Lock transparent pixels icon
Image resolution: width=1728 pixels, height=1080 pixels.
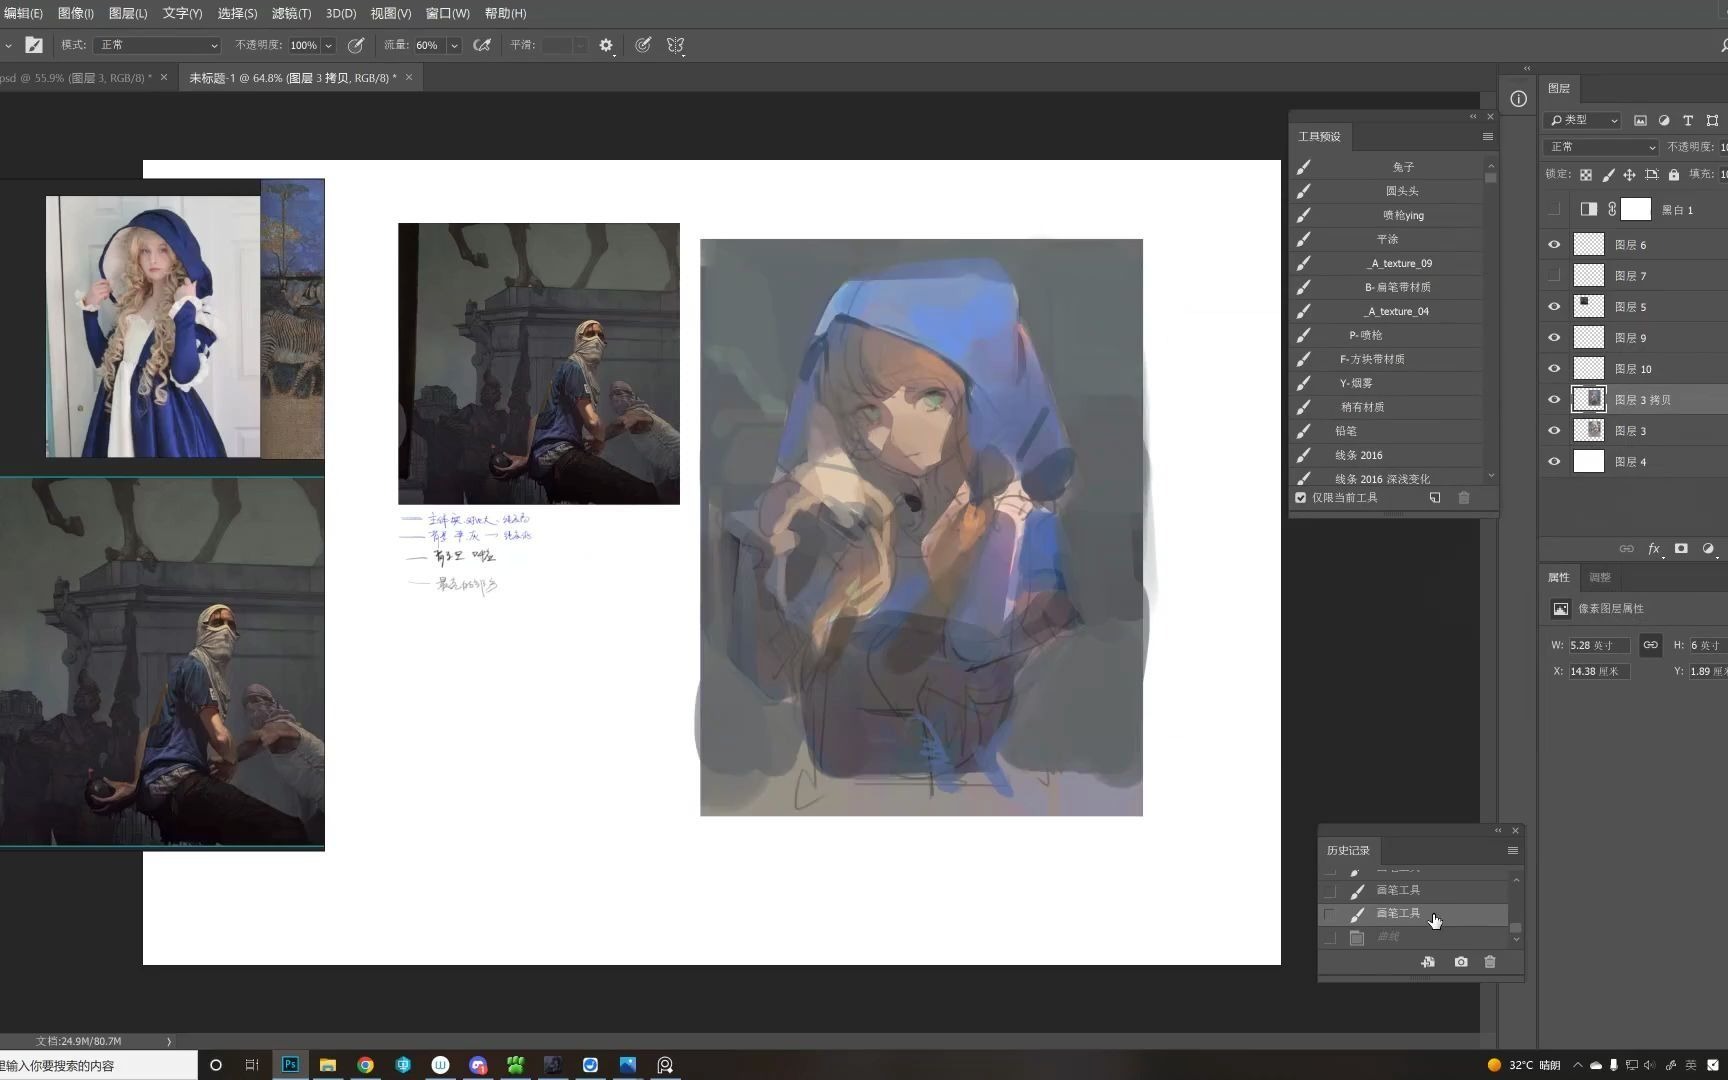point(1586,175)
